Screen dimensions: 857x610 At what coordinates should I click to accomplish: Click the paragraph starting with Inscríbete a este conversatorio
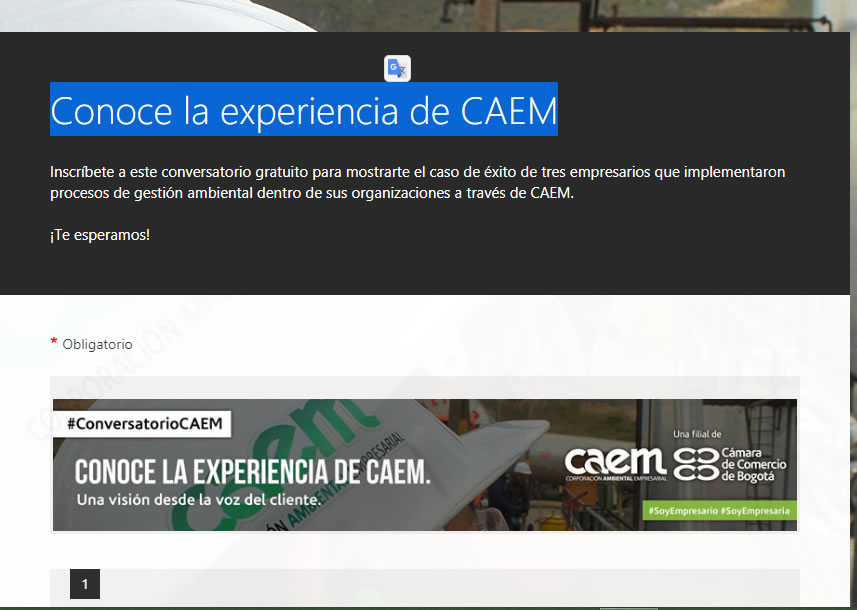click(x=418, y=182)
